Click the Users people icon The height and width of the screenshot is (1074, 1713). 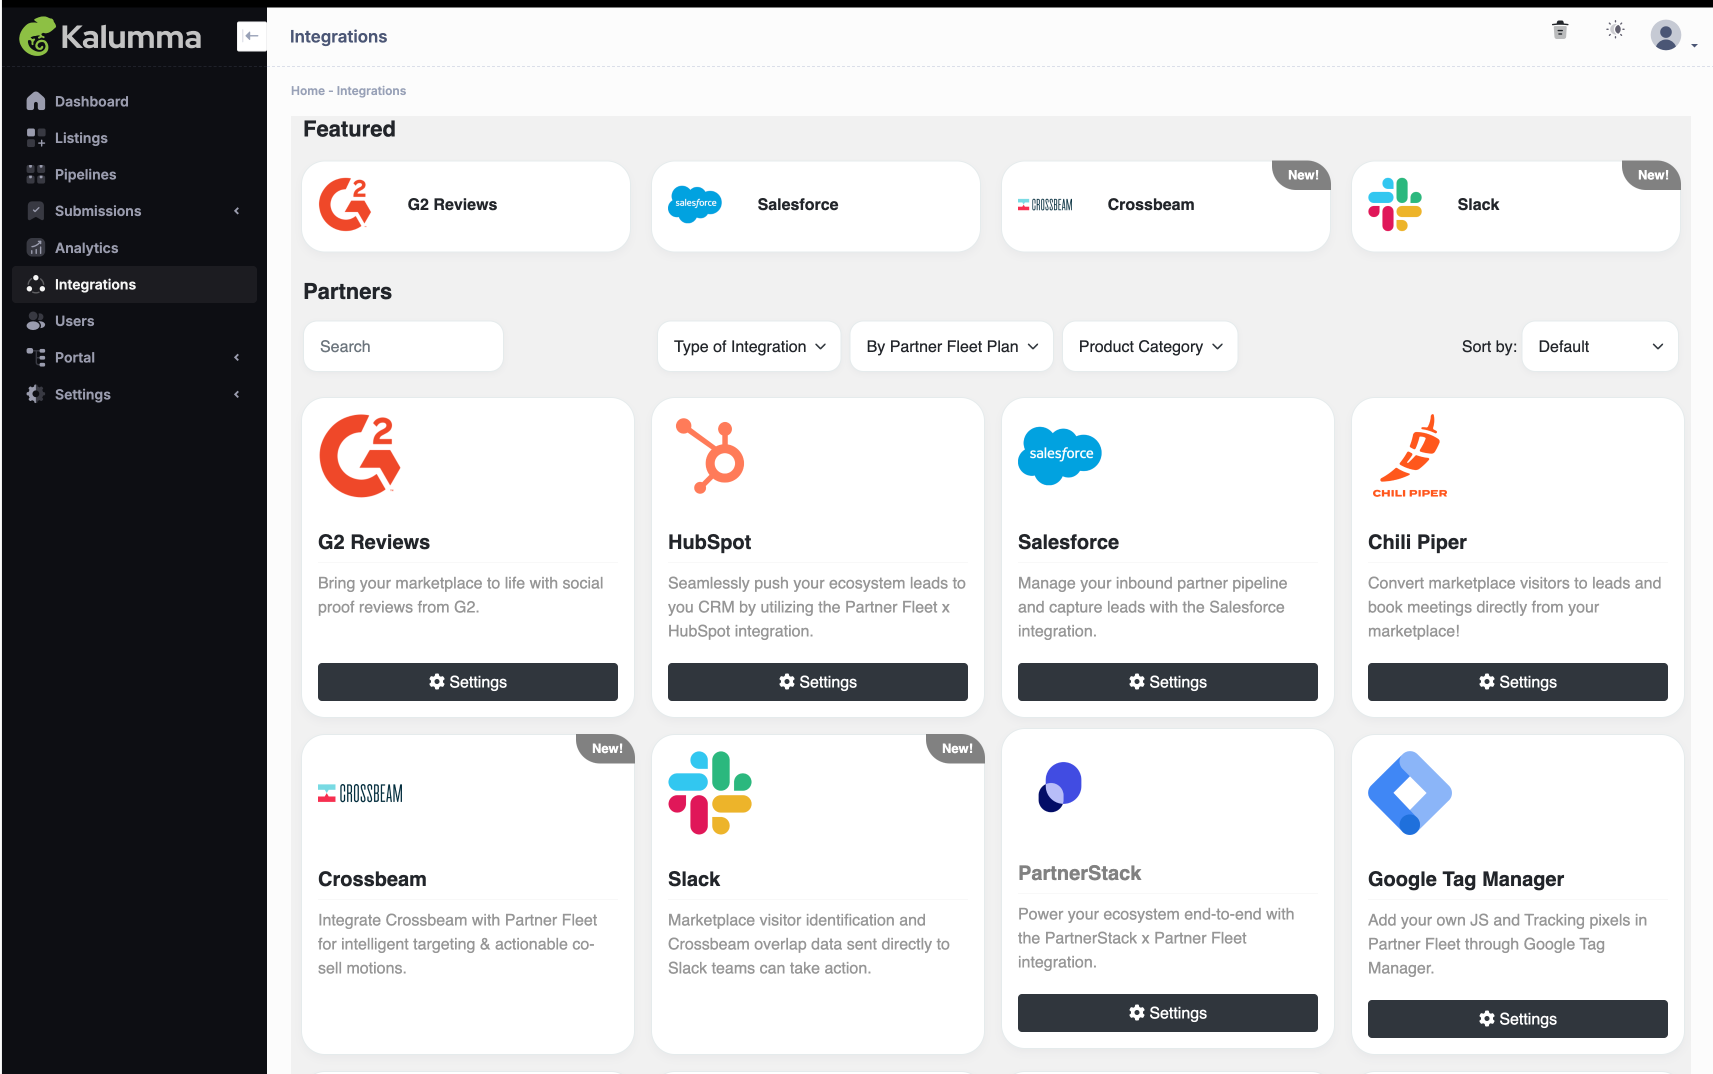coord(36,321)
